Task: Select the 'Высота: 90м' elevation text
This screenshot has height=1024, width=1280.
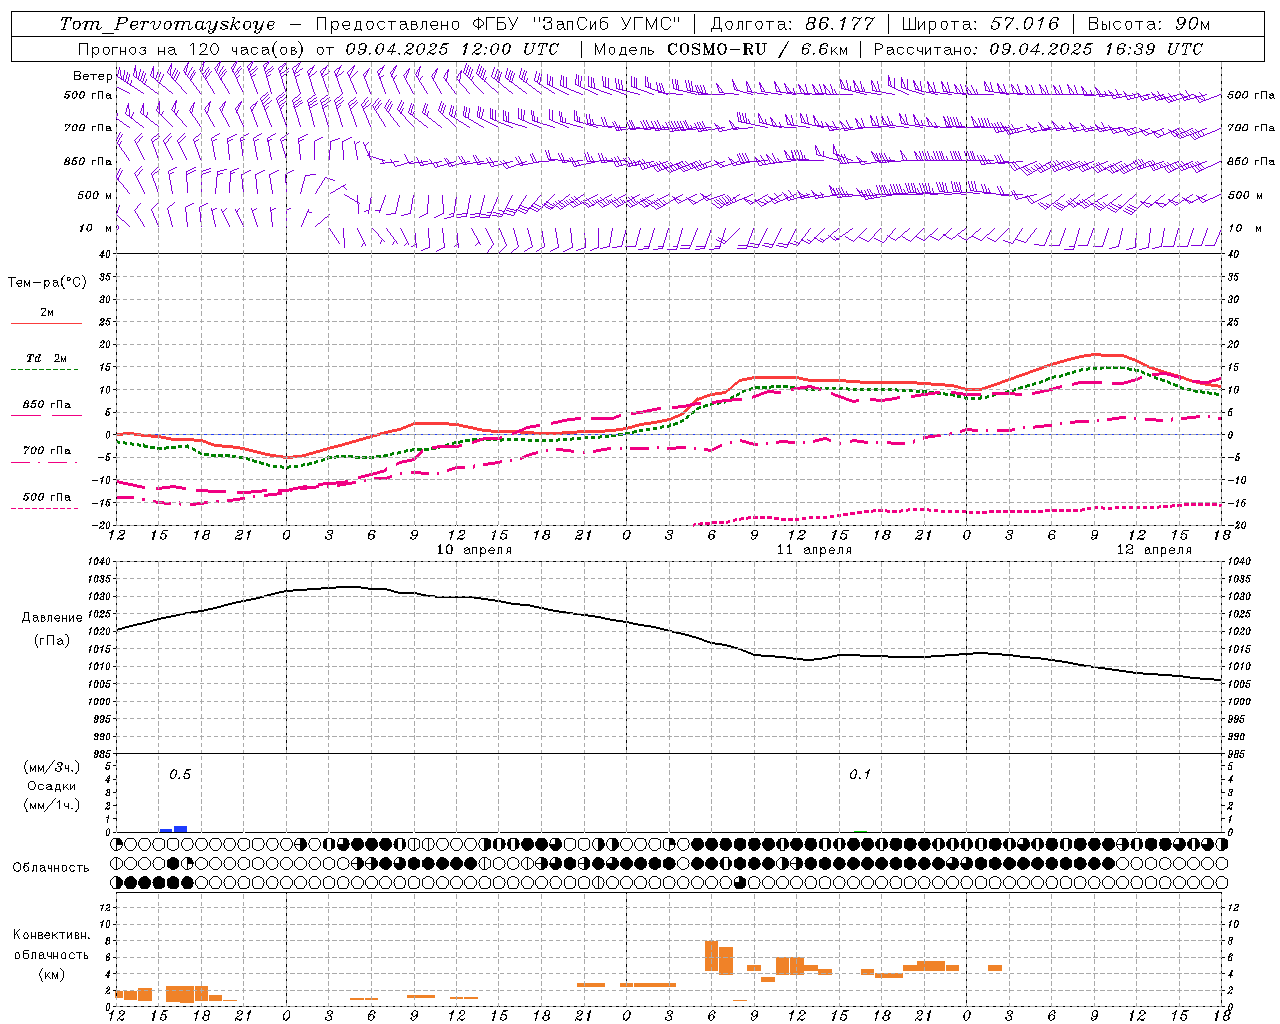Action: point(1148,24)
